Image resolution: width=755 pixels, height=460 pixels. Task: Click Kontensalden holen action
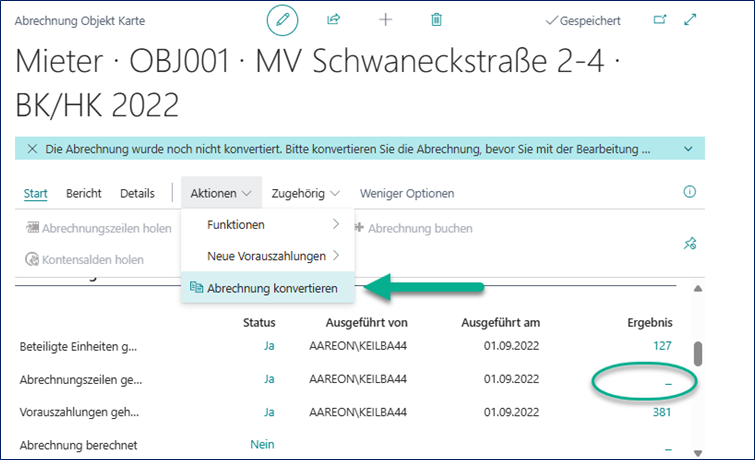(84, 260)
